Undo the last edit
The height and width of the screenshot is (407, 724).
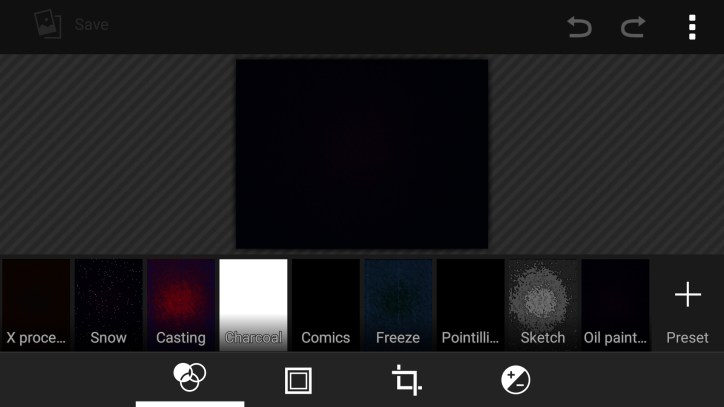580,27
